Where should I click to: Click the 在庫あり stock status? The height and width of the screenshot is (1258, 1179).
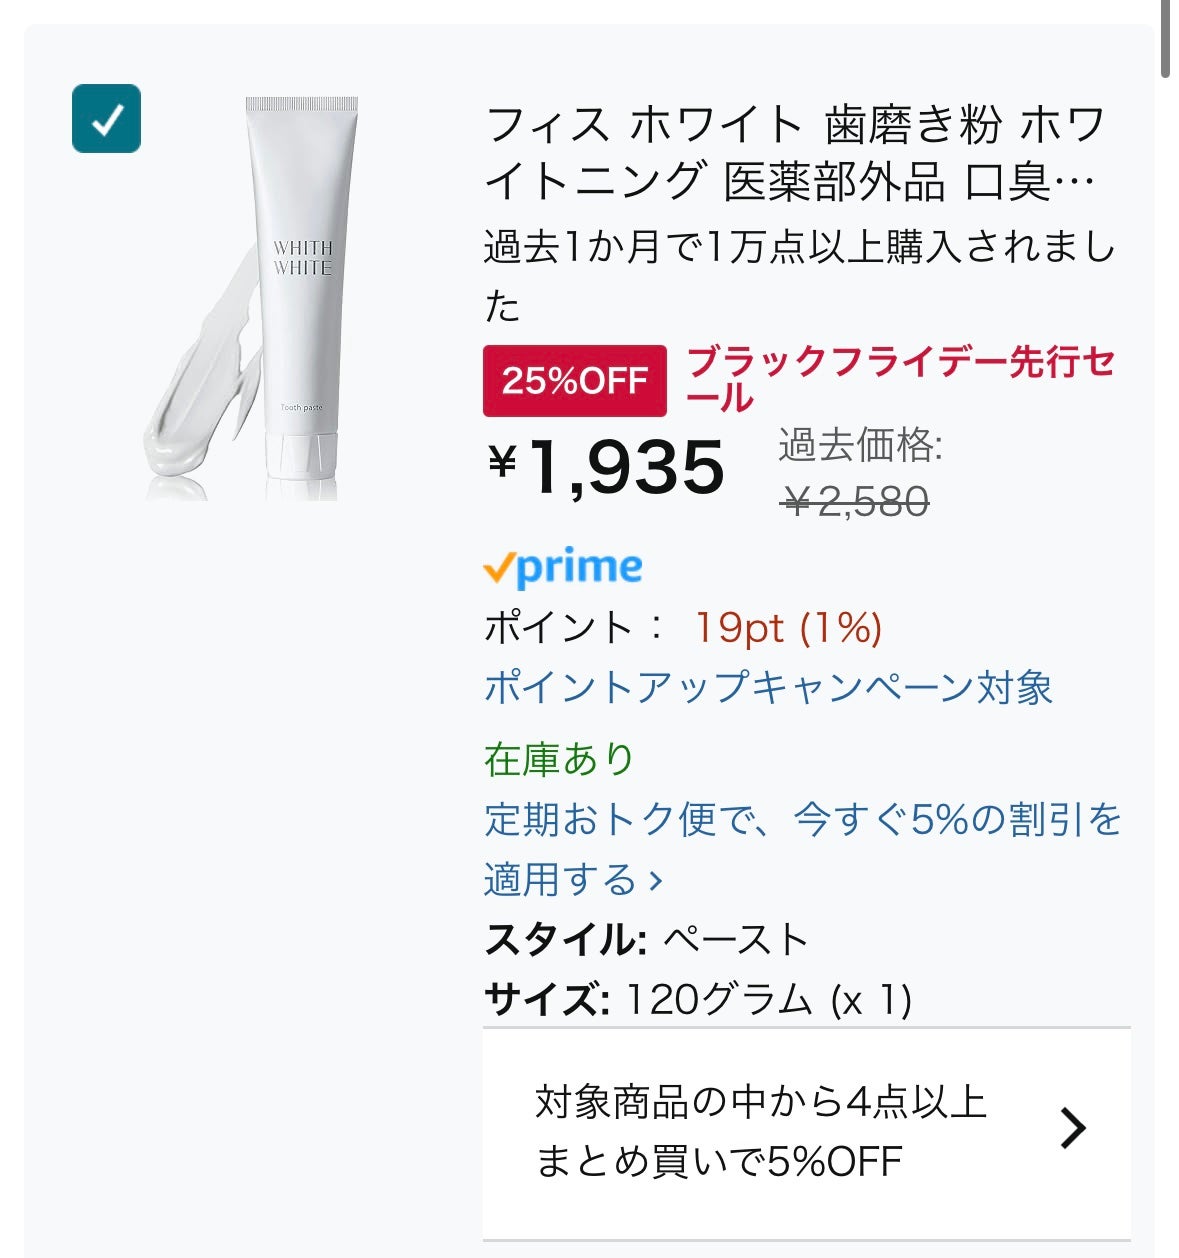(x=560, y=760)
